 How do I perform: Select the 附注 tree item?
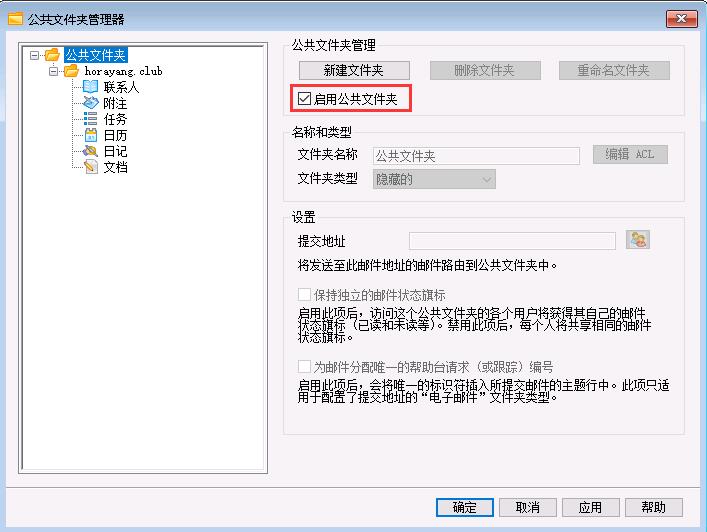click(115, 103)
